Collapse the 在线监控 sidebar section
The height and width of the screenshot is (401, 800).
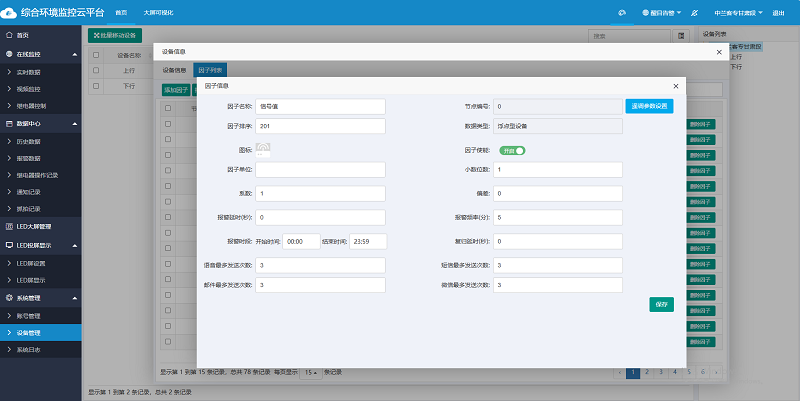pyautogui.click(x=74, y=52)
